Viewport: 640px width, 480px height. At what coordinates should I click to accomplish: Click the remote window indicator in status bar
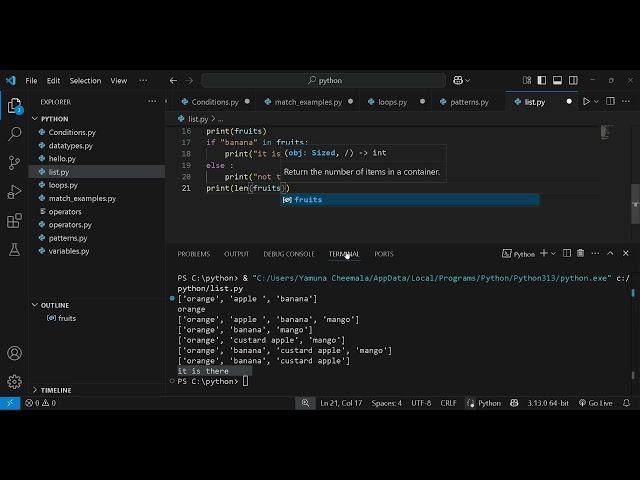[x=10, y=403]
